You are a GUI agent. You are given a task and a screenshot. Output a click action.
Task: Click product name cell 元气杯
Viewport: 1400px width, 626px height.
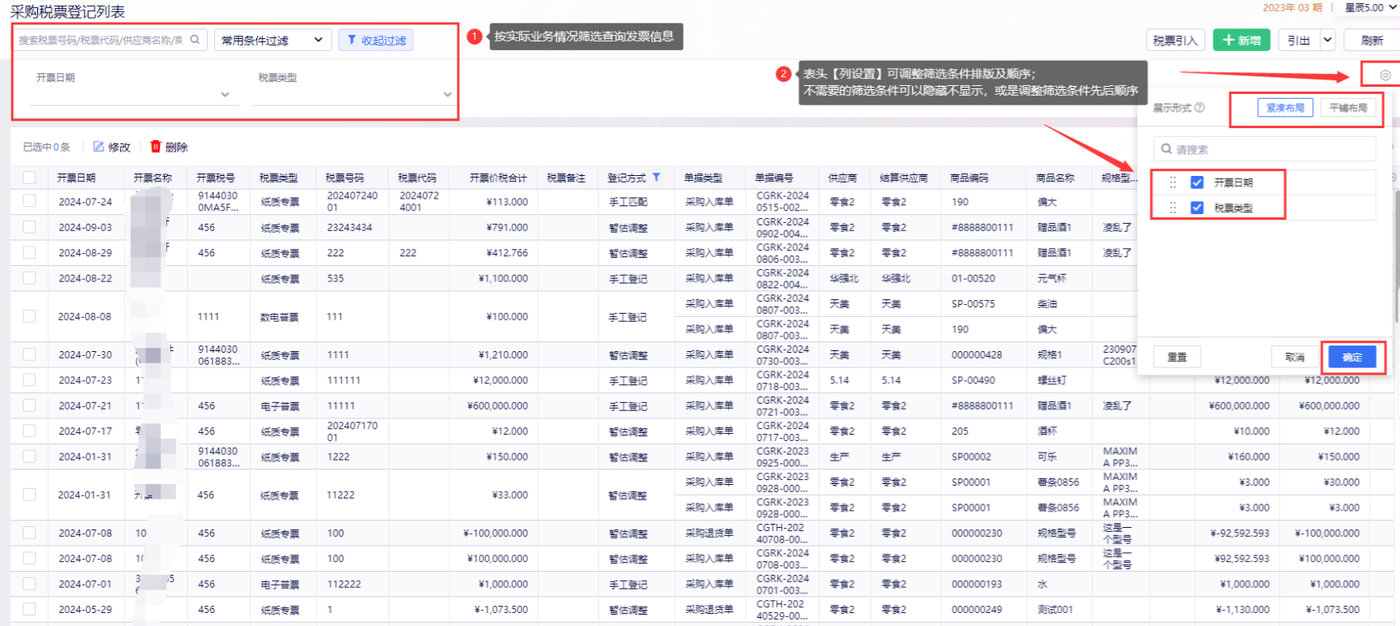(x=1051, y=278)
